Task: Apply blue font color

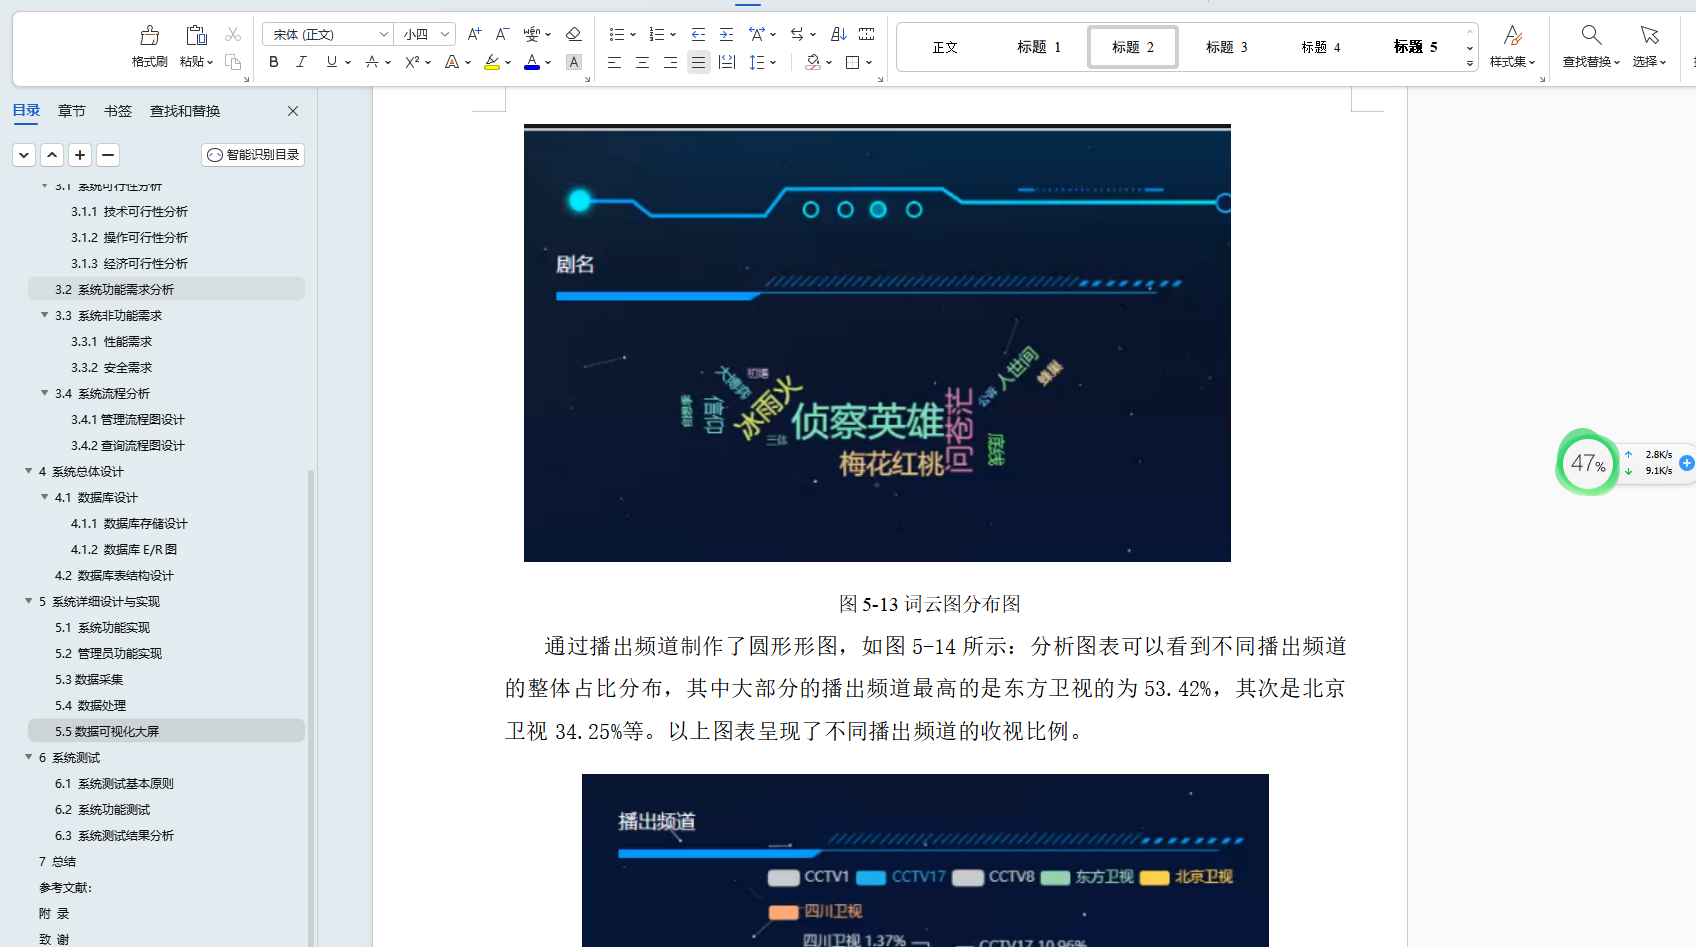Action: pos(532,62)
